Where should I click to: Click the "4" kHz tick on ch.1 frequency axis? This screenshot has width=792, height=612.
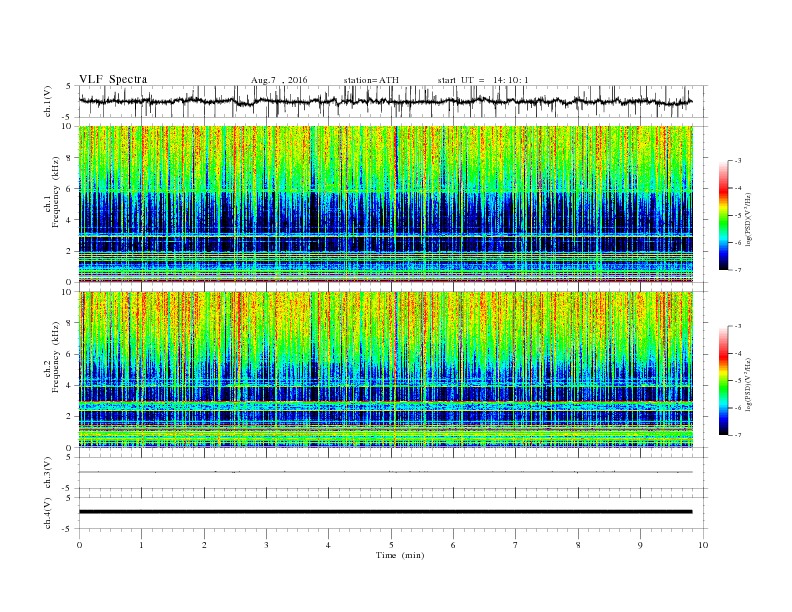click(x=69, y=220)
